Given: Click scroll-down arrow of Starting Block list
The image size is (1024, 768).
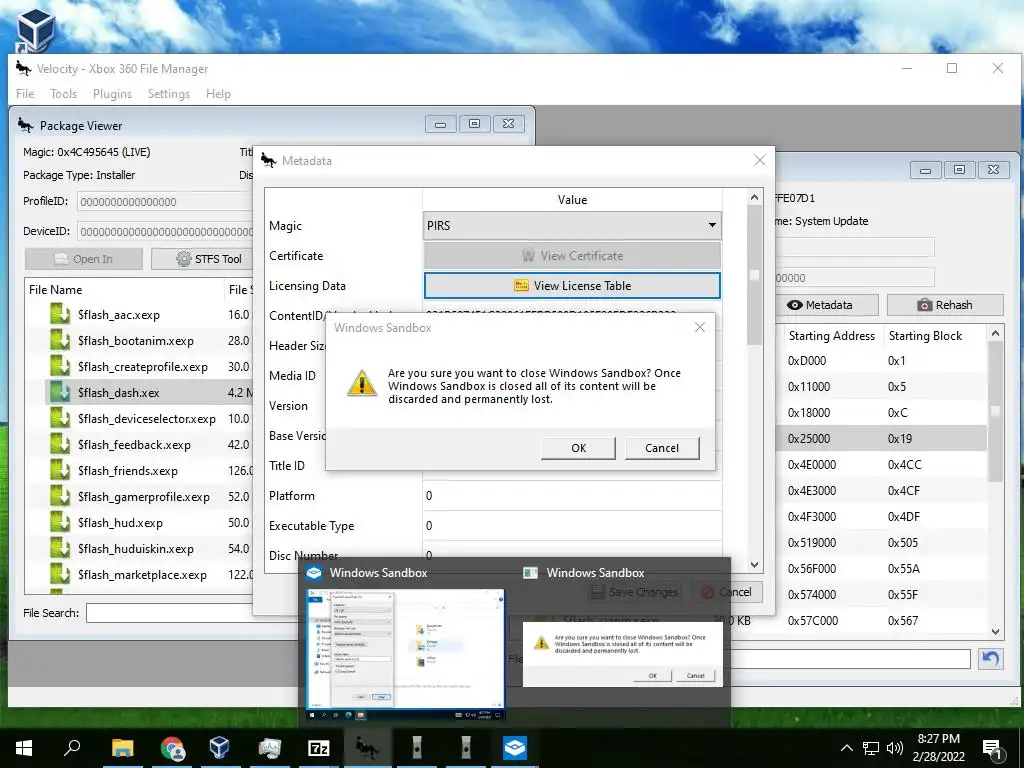Looking at the screenshot, I should [x=995, y=632].
